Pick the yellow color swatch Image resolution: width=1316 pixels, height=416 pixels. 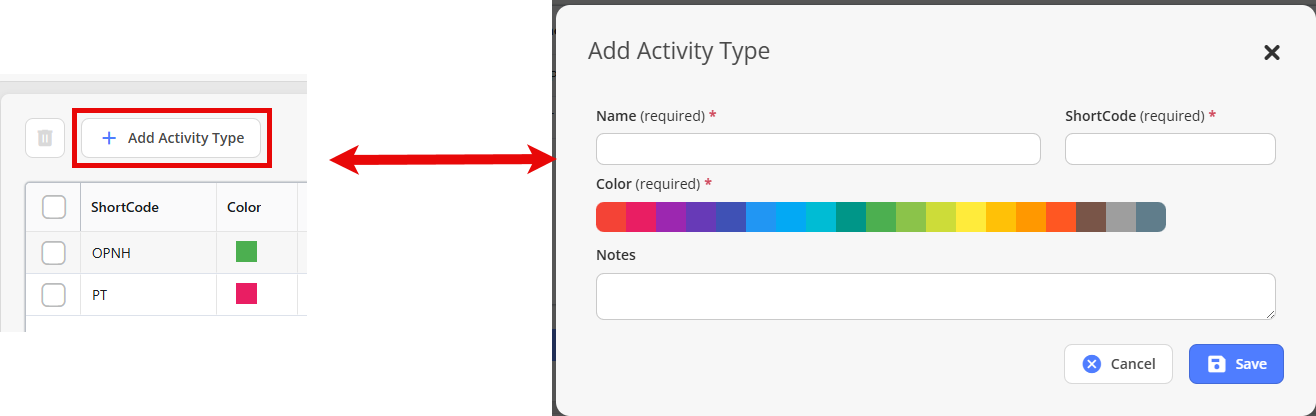click(x=971, y=217)
